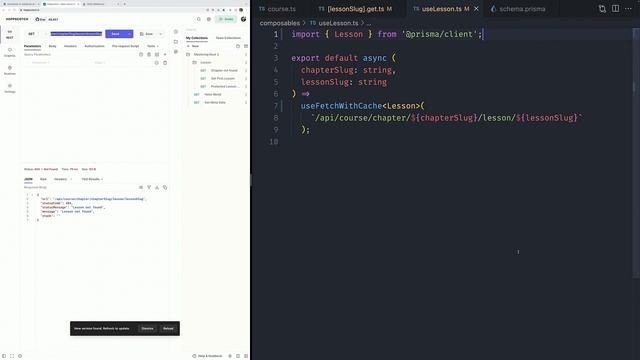Add a new query parameter plus icon
The height and width of the screenshot is (360, 640).
coord(165,54)
